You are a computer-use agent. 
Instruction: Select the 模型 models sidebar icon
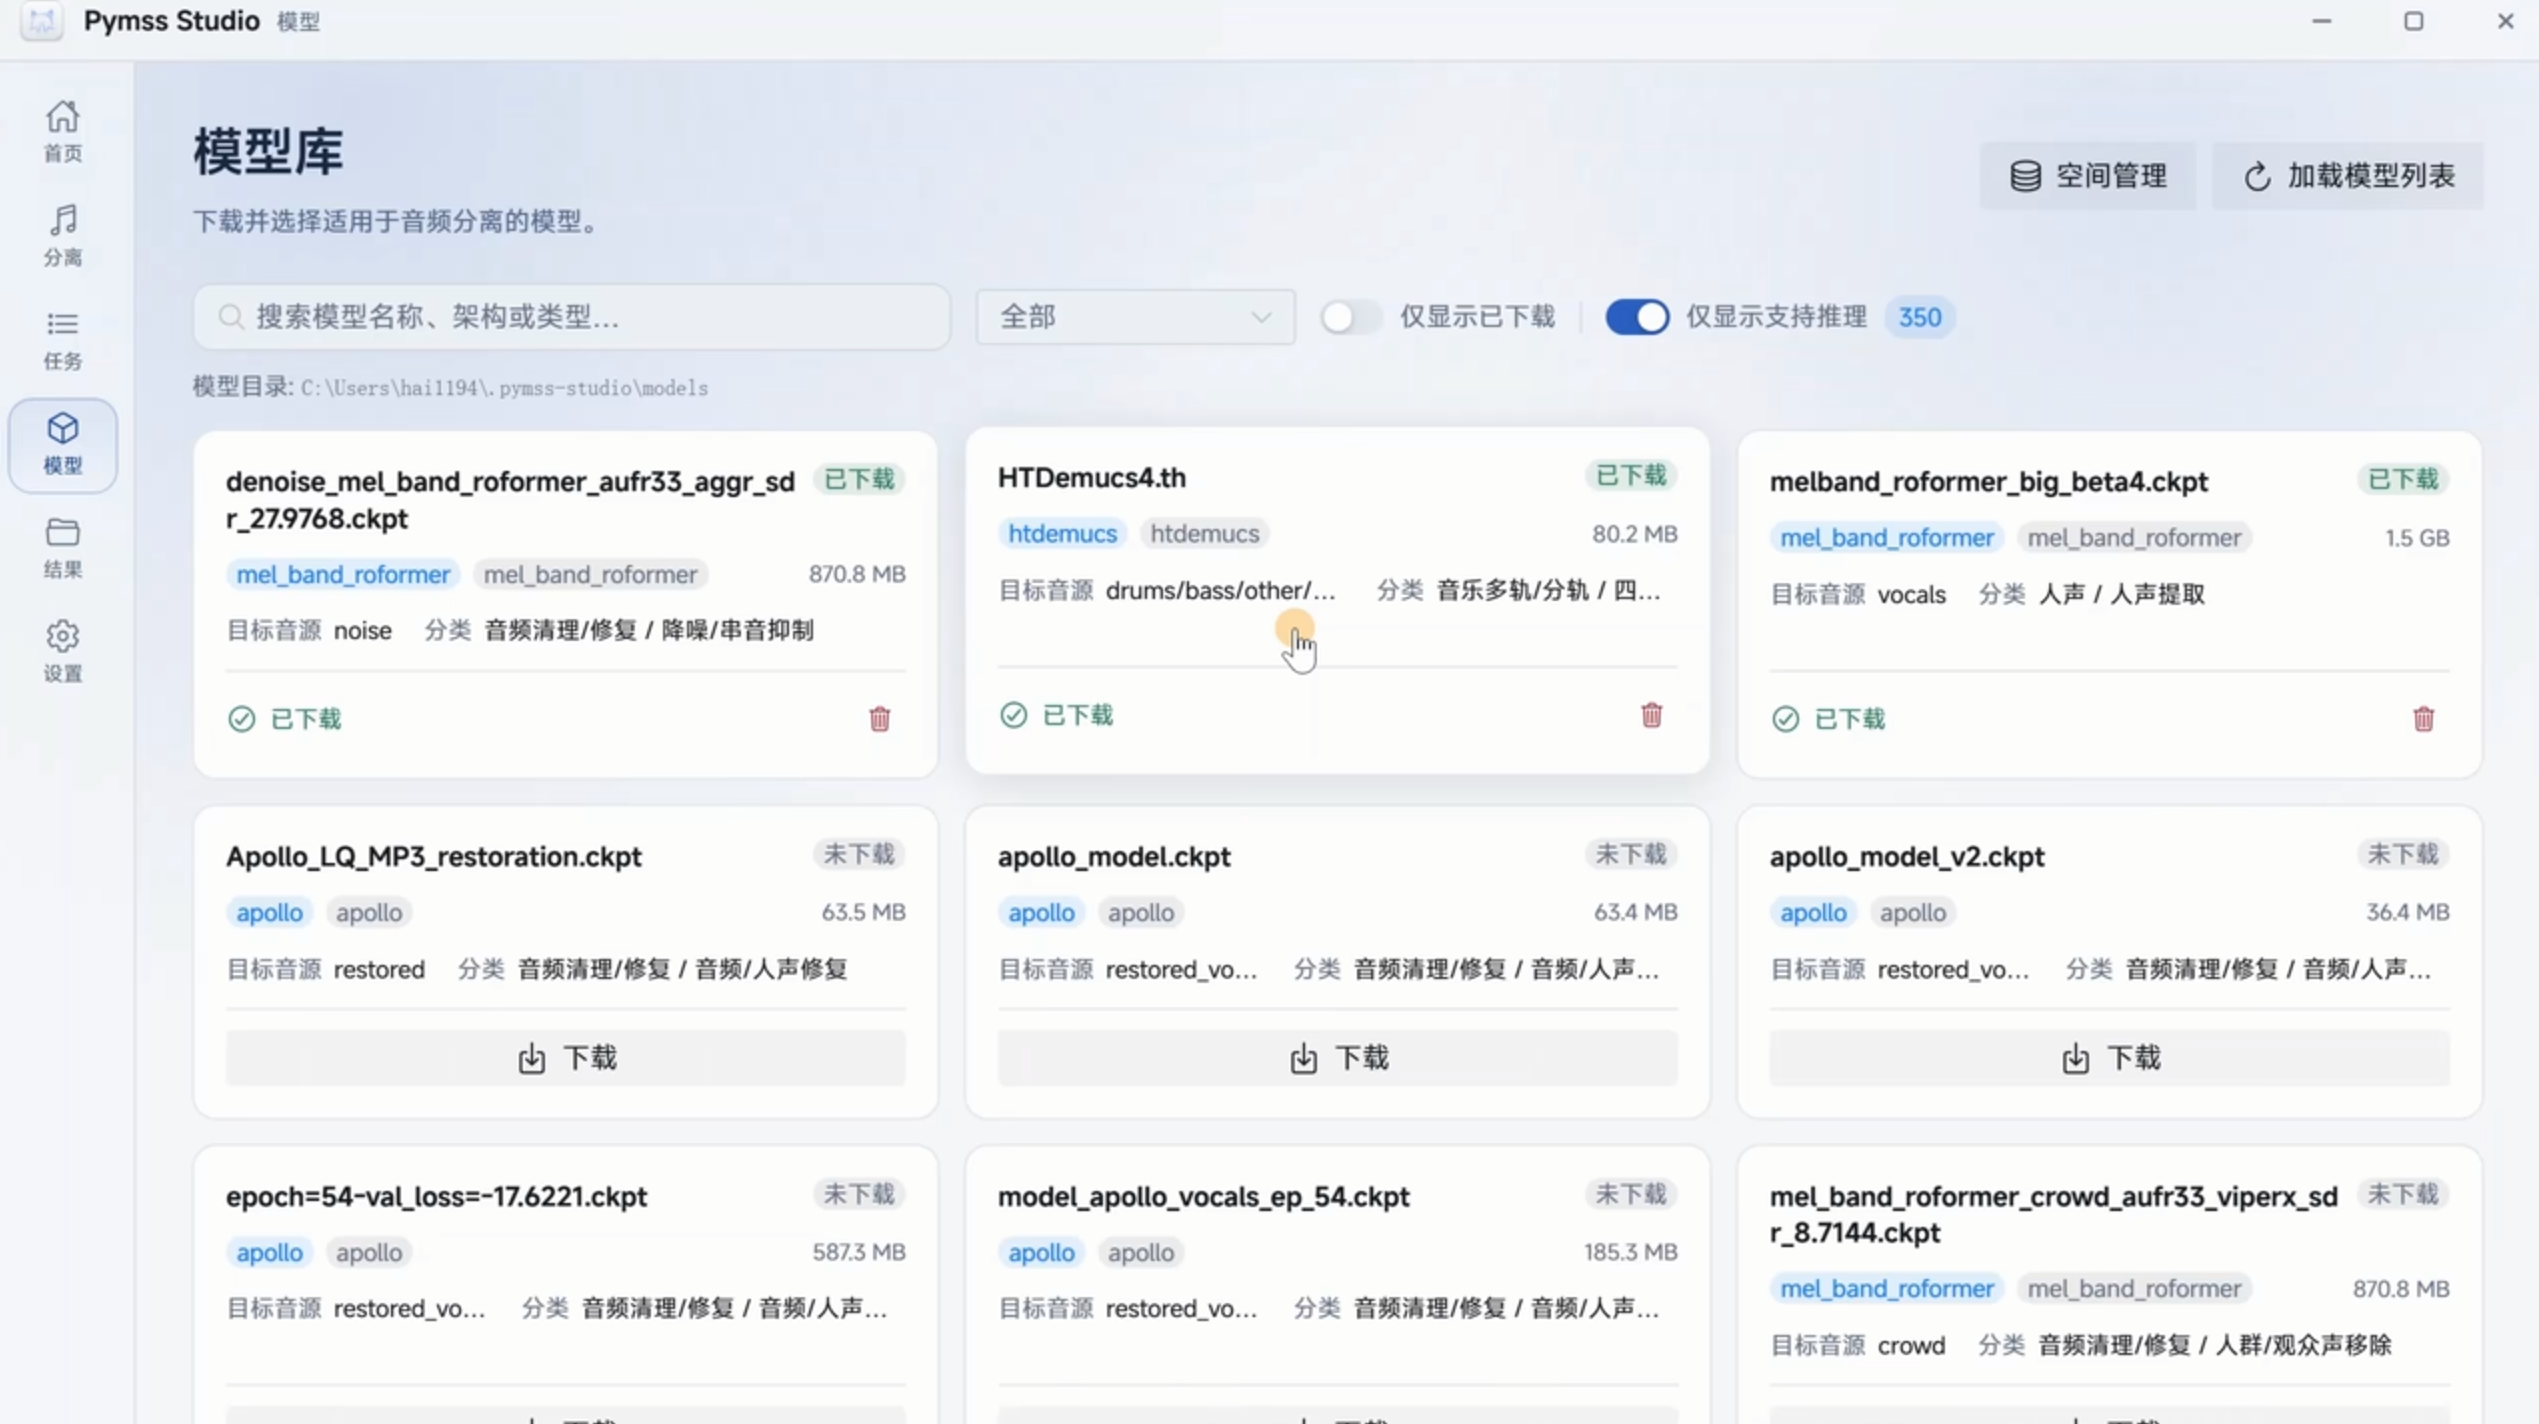(62, 444)
